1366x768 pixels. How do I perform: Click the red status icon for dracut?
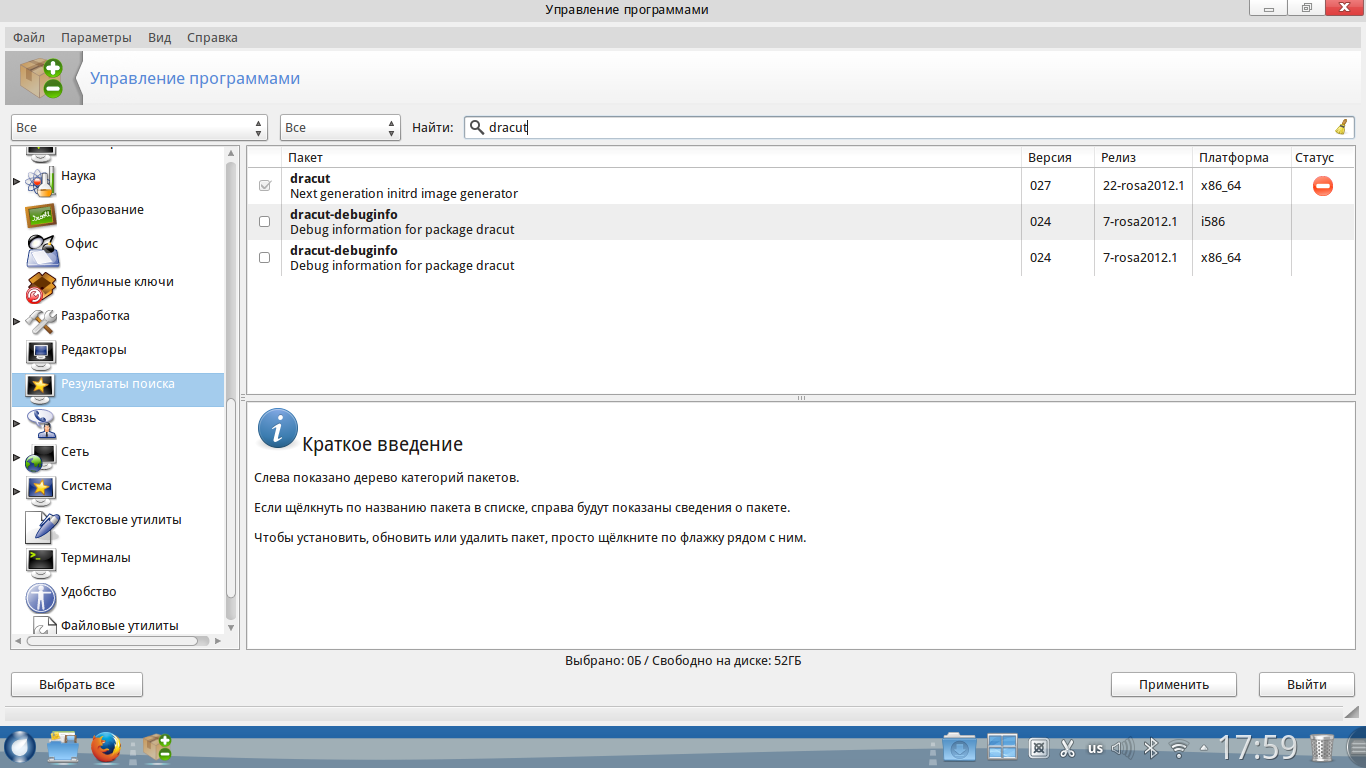(1323, 185)
